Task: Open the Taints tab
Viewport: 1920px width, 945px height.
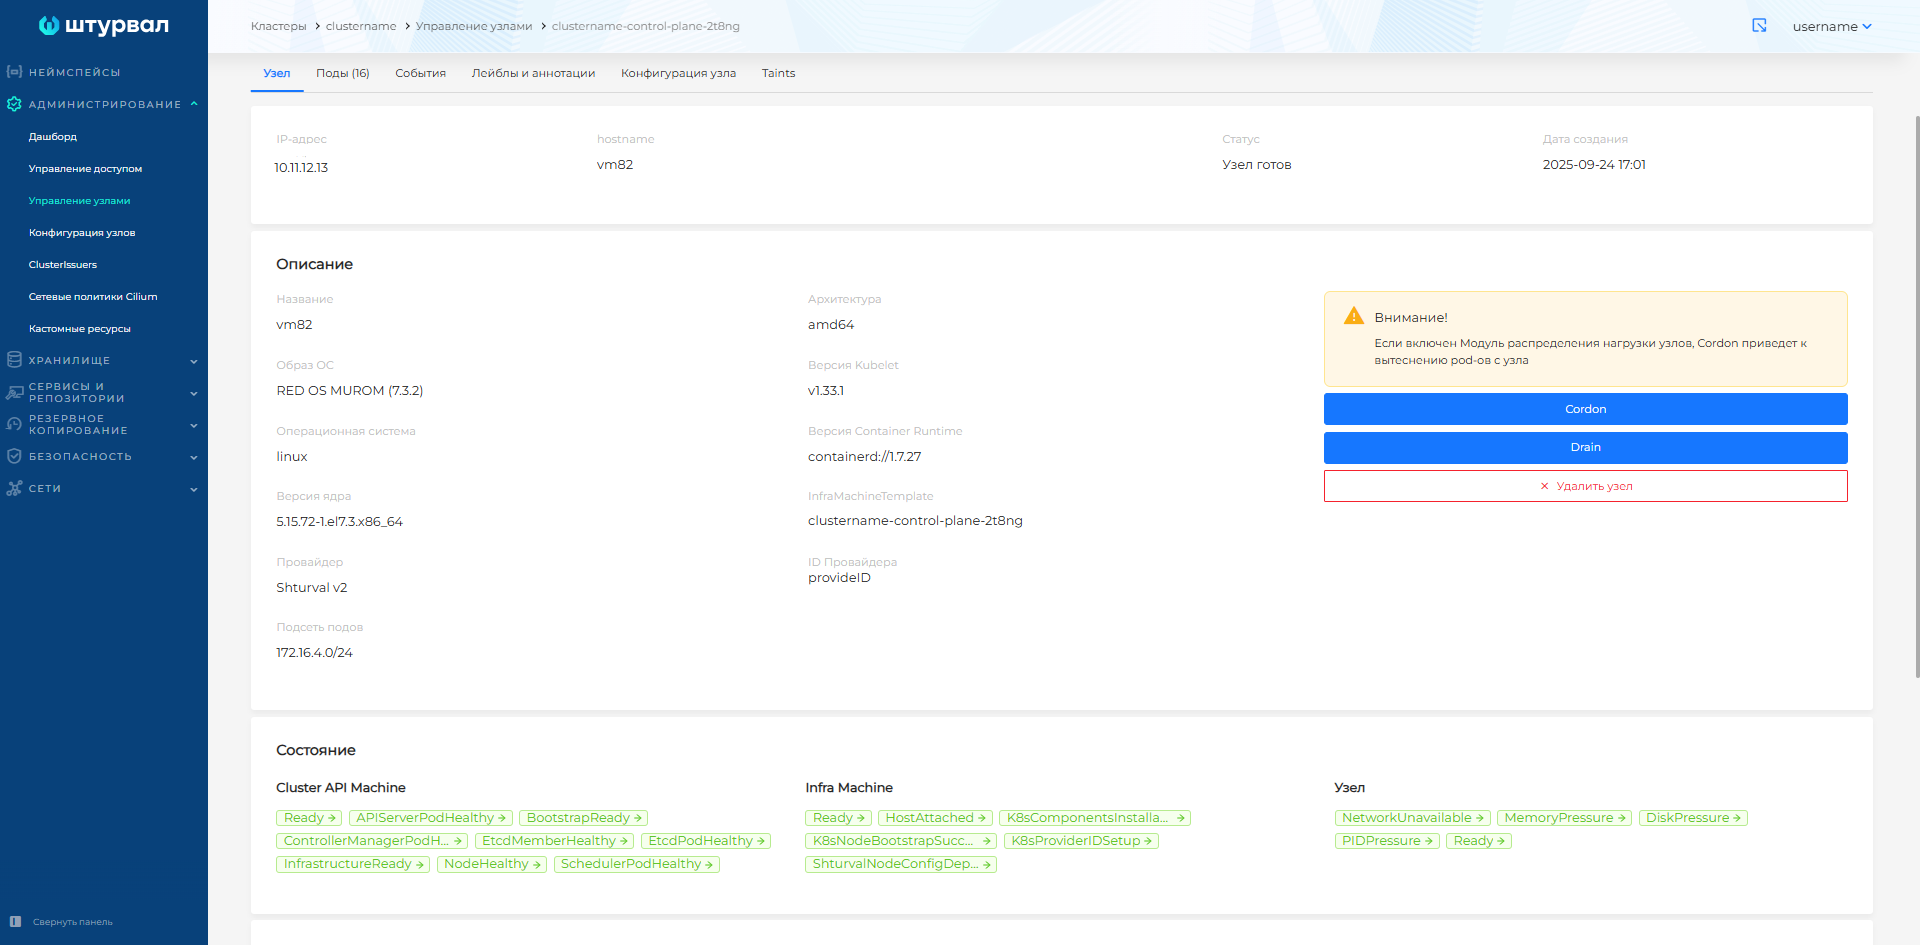Action: pos(778,73)
